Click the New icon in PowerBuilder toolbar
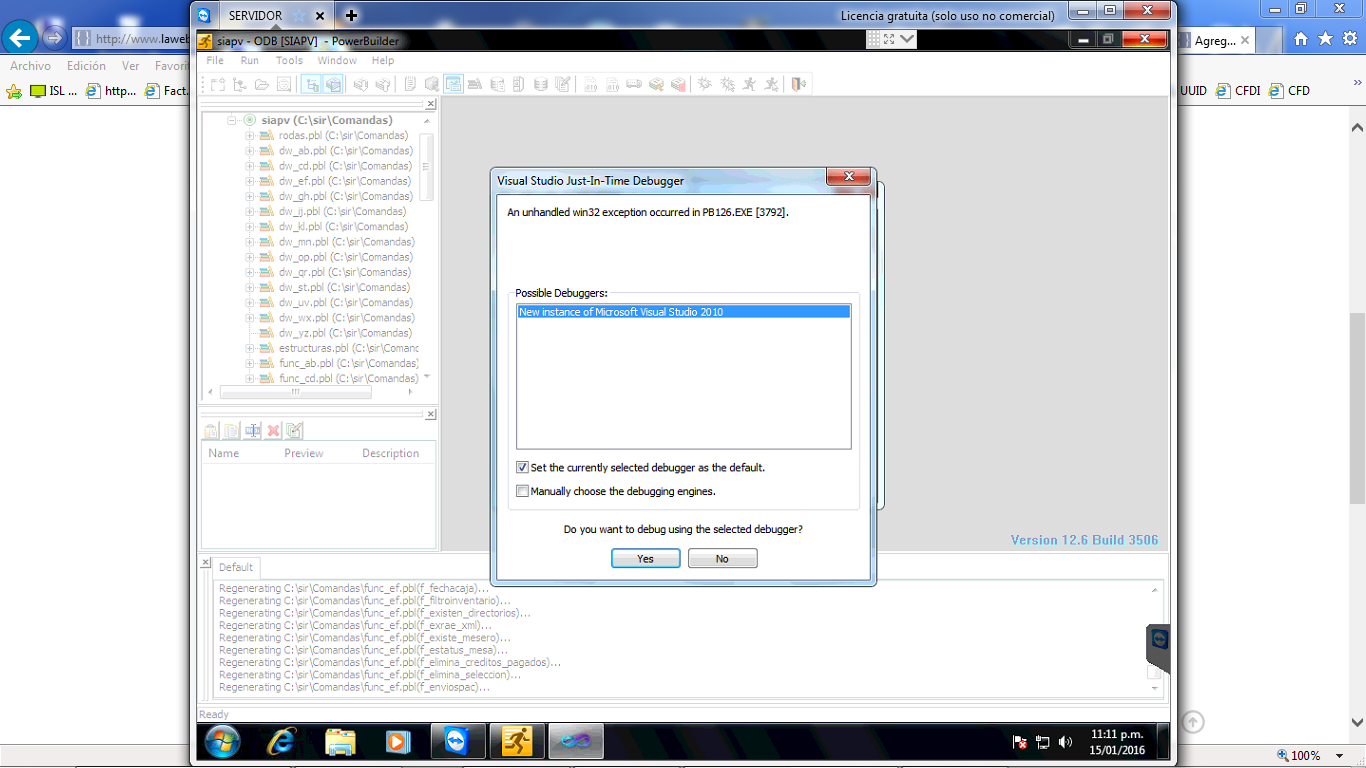Image resolution: width=1366 pixels, height=768 pixels. pyautogui.click(x=218, y=85)
